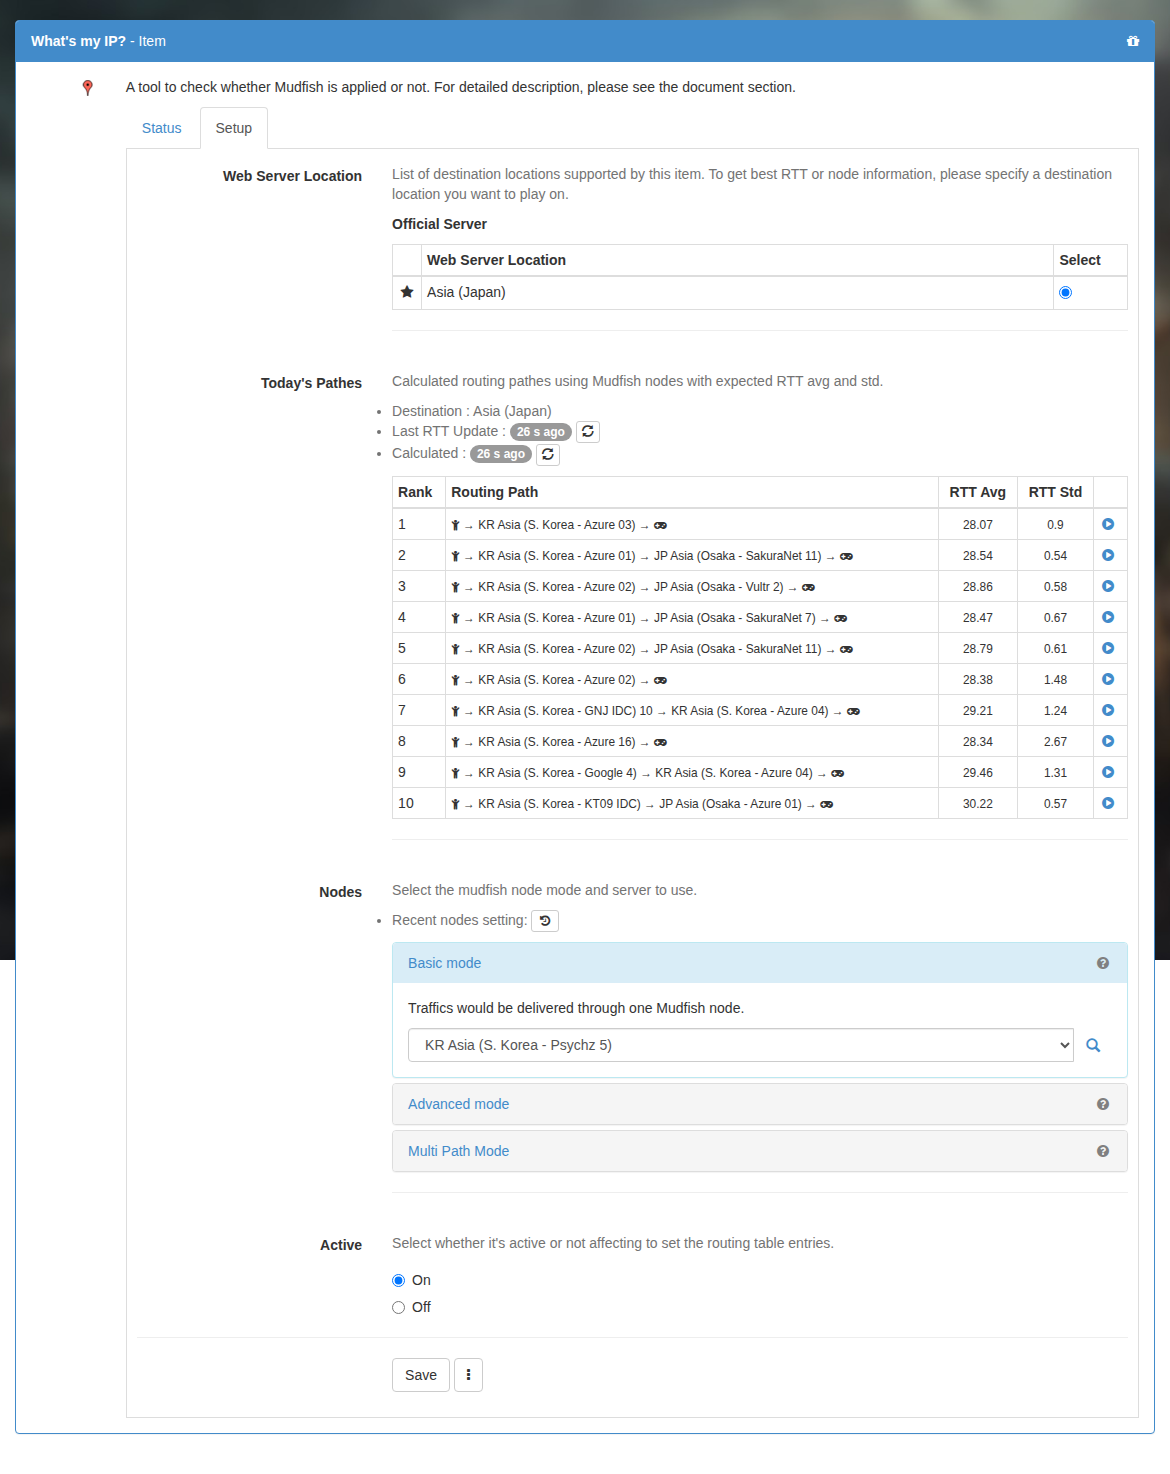
Task: Apply the rank 10 routing path
Action: pyautogui.click(x=1108, y=803)
